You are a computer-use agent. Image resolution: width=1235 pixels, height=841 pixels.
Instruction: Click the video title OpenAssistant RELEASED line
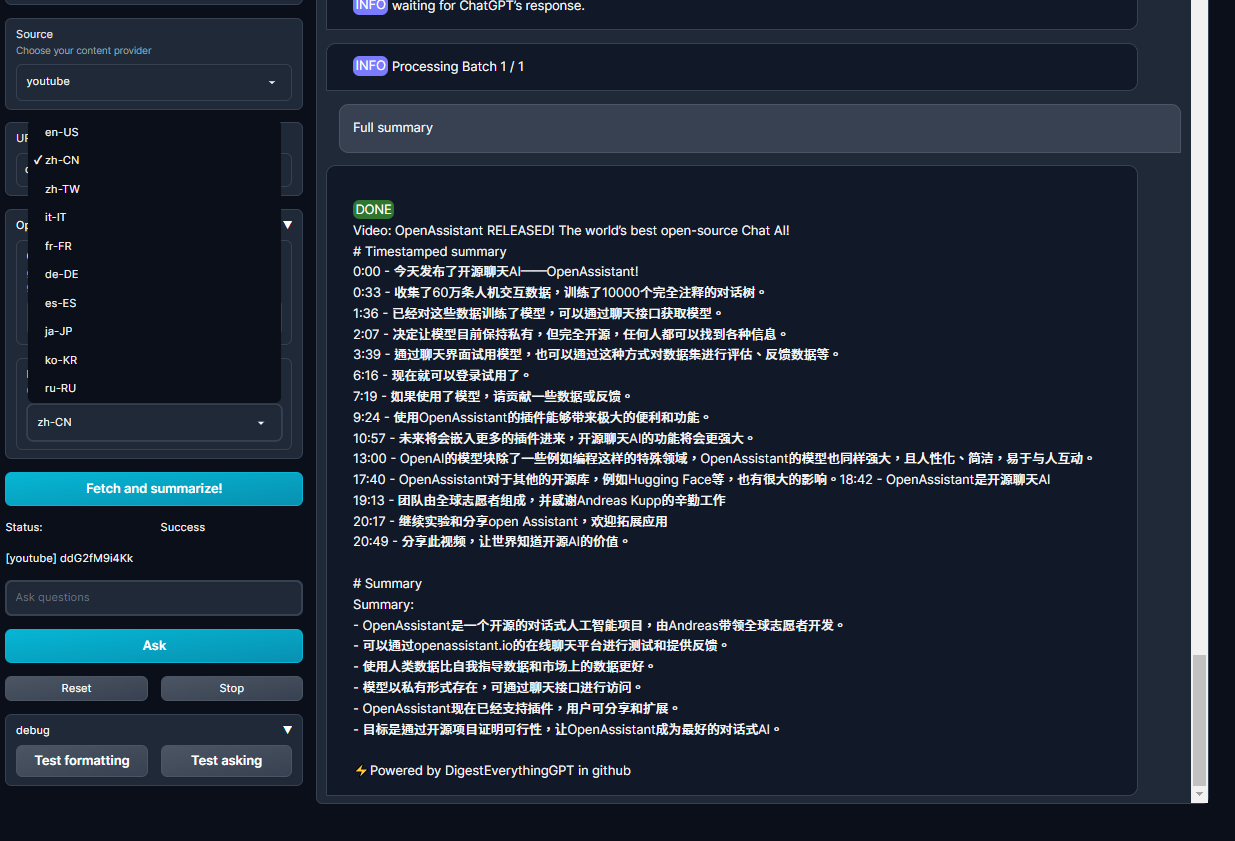(571, 231)
